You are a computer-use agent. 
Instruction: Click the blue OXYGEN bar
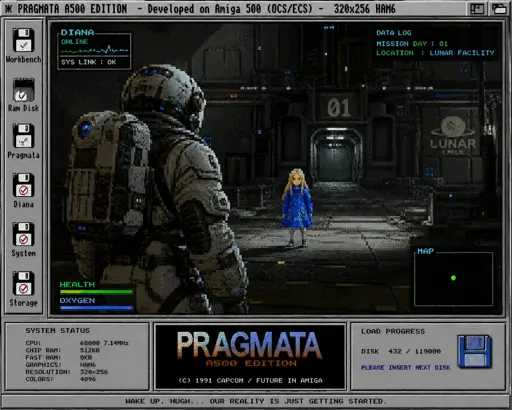coord(96,308)
